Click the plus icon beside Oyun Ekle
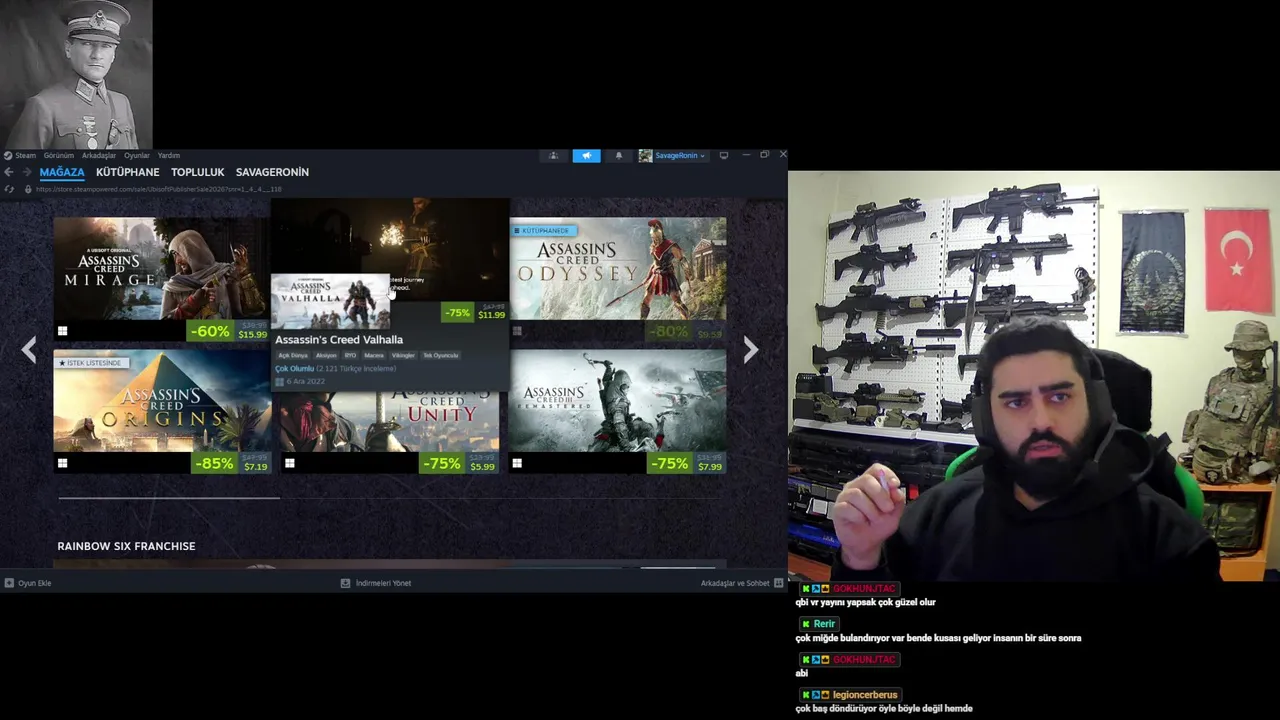 point(9,583)
